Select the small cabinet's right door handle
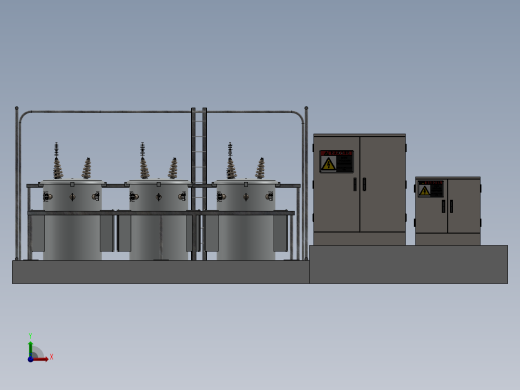This screenshot has height=390, width=520. (451, 206)
